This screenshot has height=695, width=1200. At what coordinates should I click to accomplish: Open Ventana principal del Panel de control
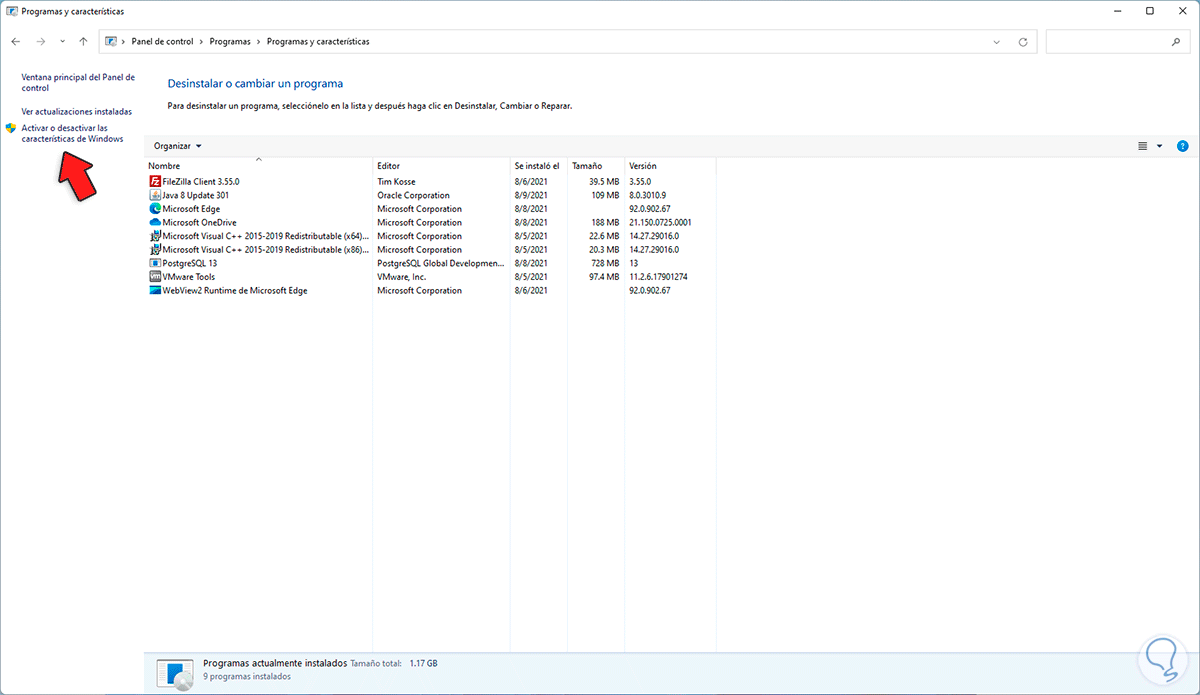coord(78,82)
